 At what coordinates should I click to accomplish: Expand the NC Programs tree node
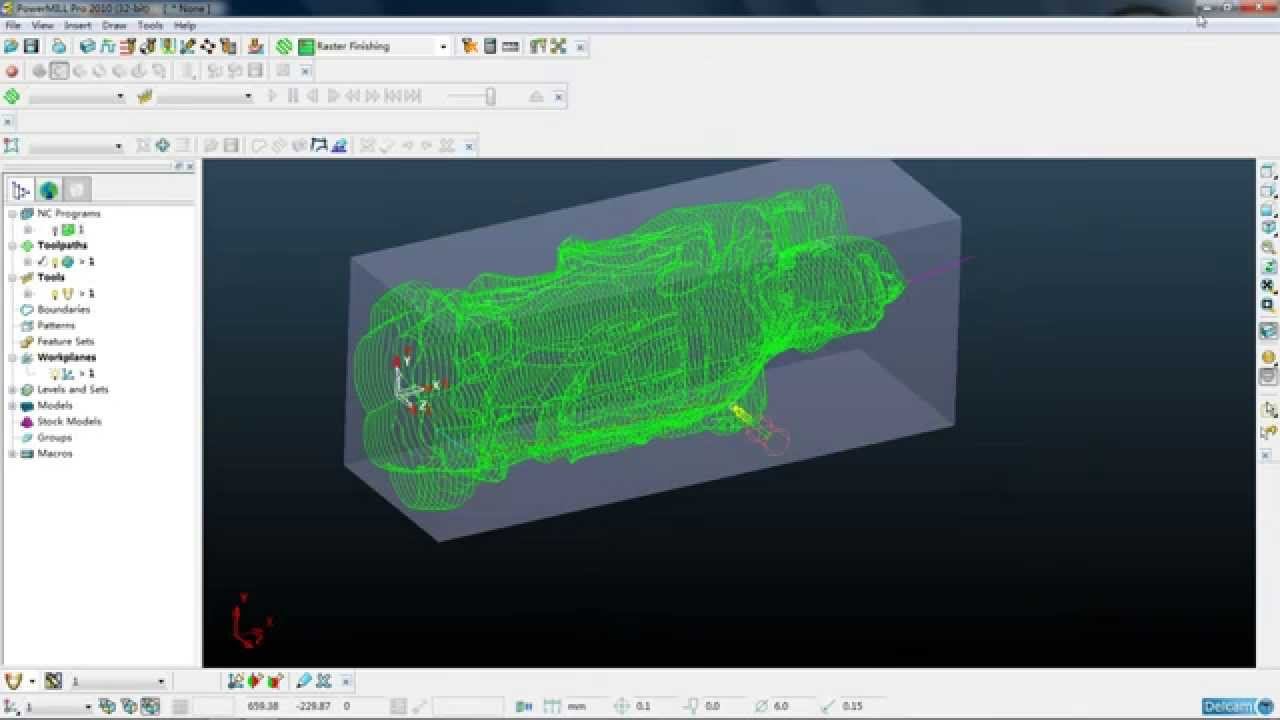13,214
